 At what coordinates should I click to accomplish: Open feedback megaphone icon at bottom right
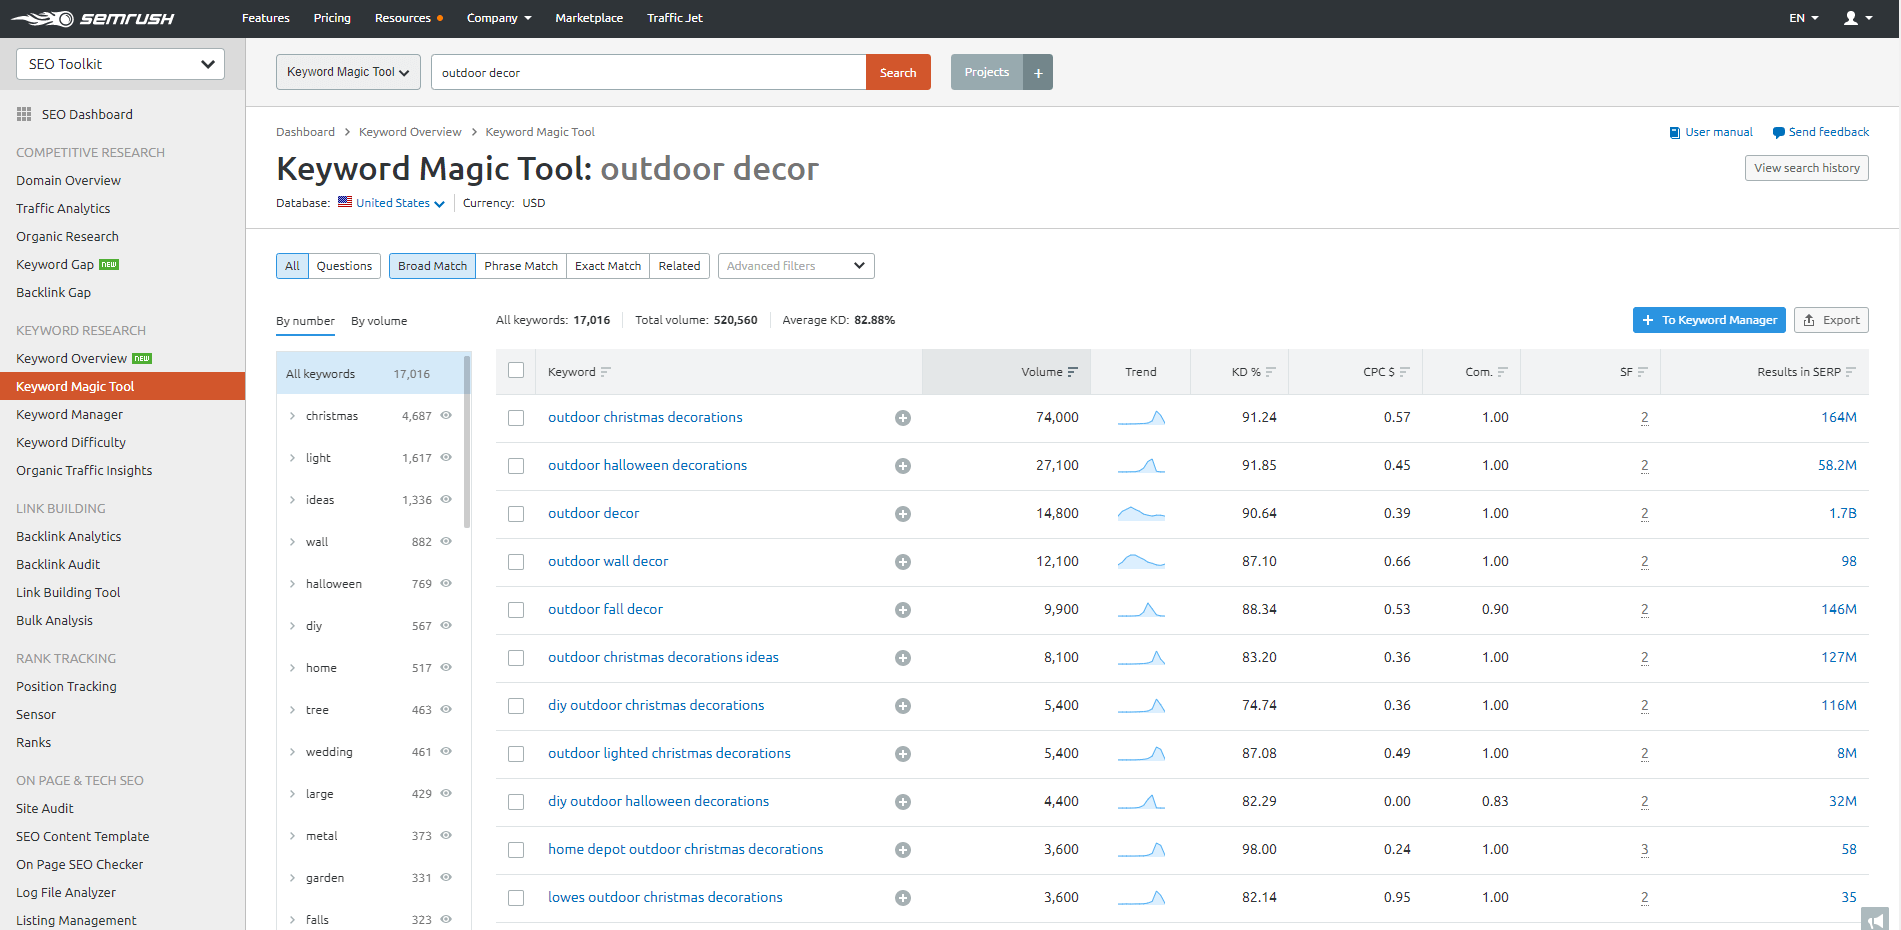coord(1875,919)
